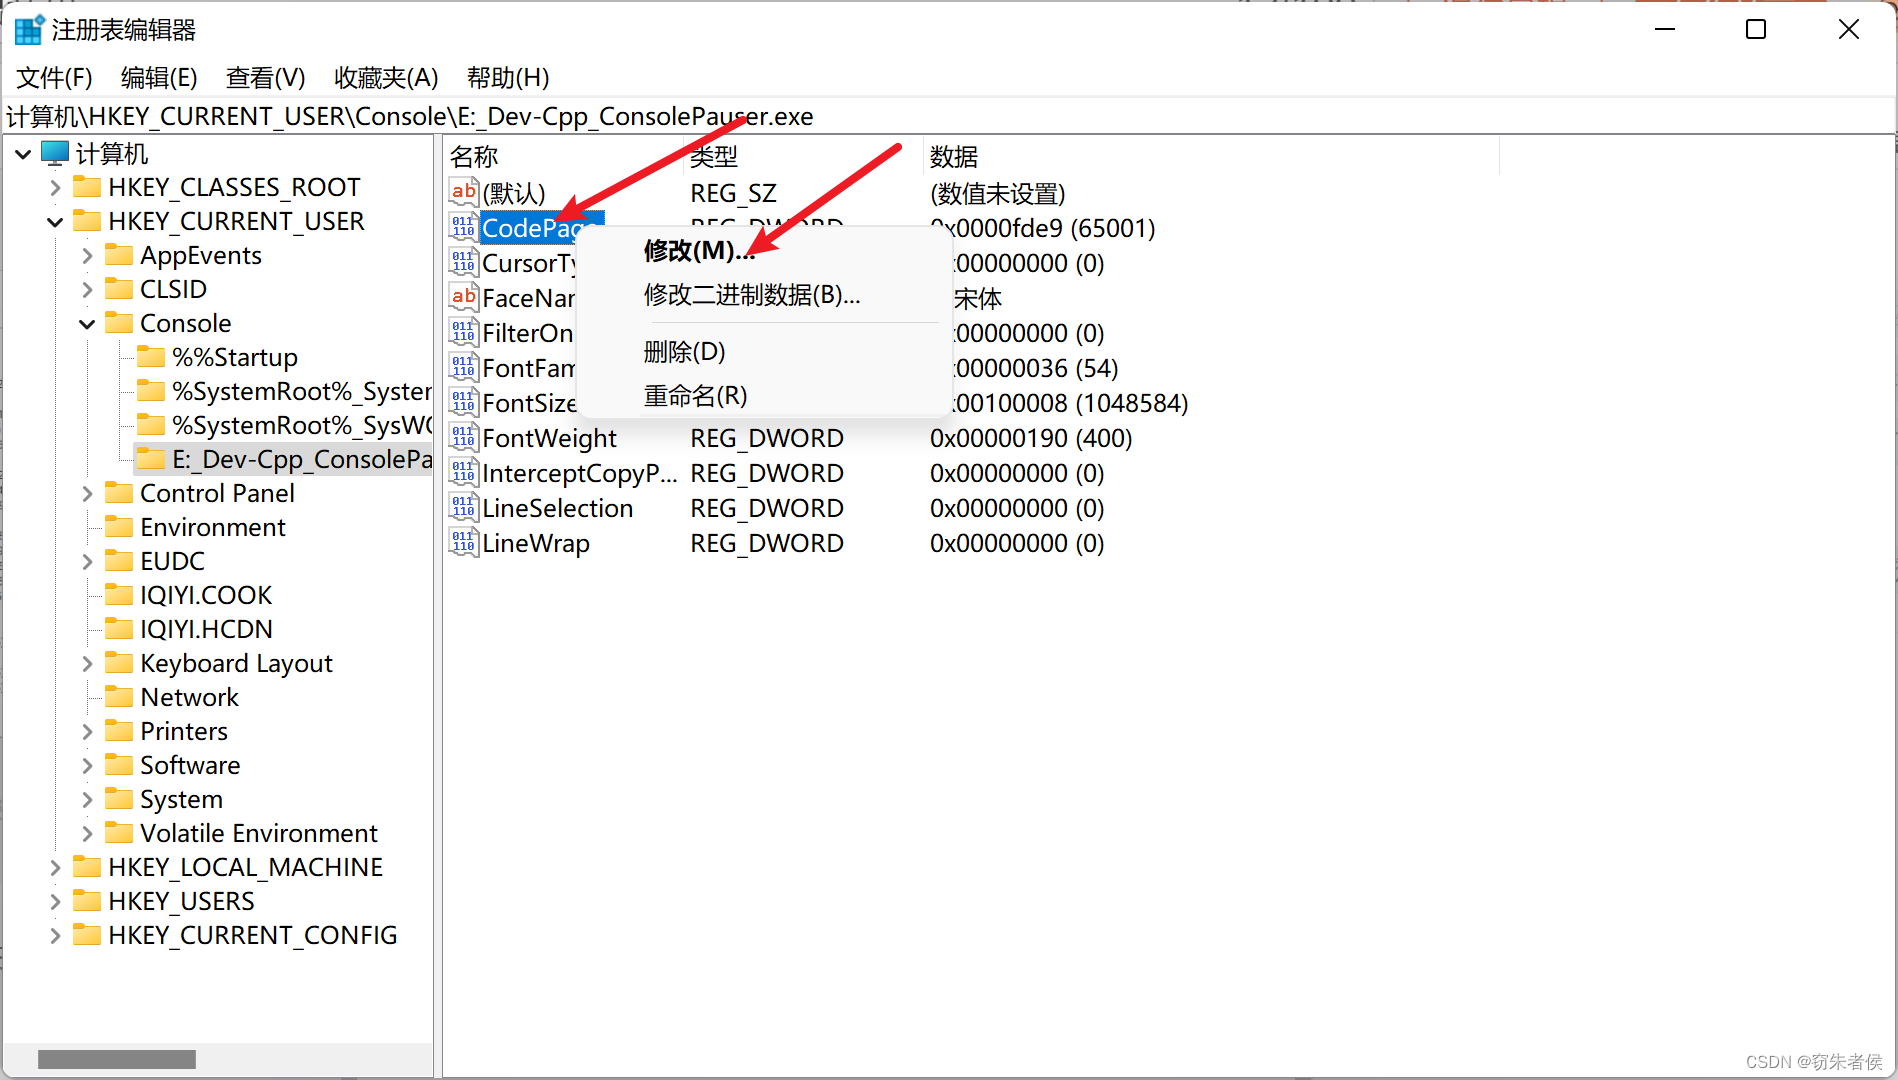The height and width of the screenshot is (1080, 1898).
Task: Click the DWORD icon beside FontWeight
Action: (x=463, y=437)
